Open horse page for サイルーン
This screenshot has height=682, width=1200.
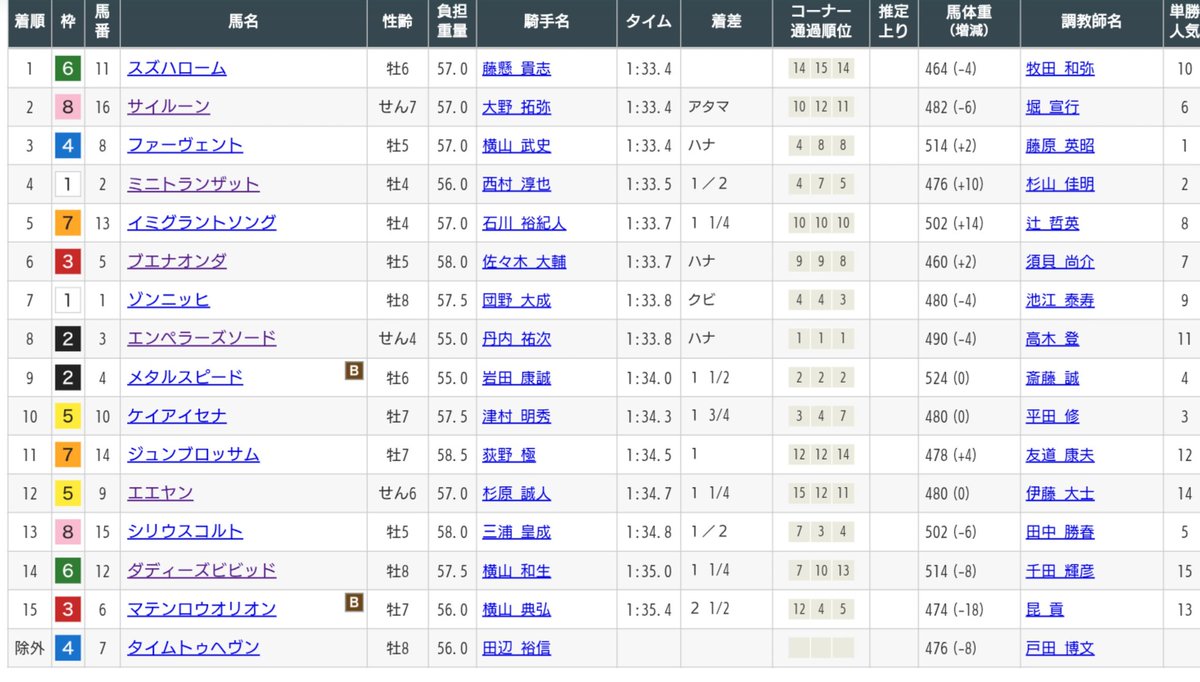point(168,106)
